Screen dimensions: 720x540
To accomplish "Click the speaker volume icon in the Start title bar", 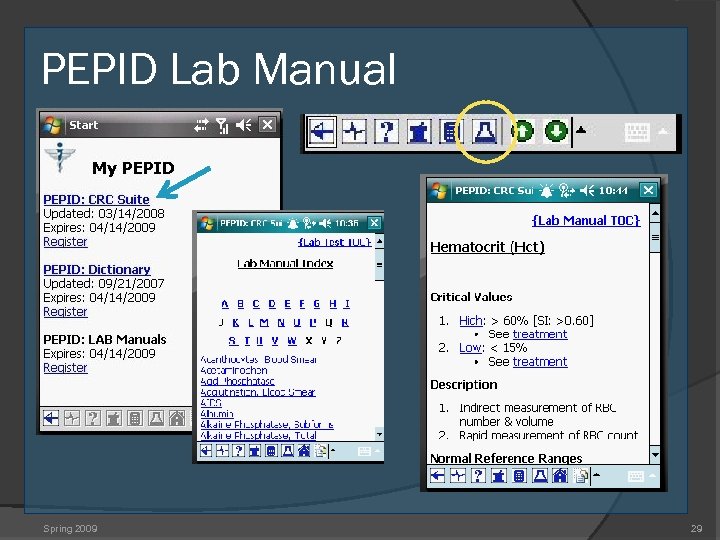I will [x=243, y=125].
